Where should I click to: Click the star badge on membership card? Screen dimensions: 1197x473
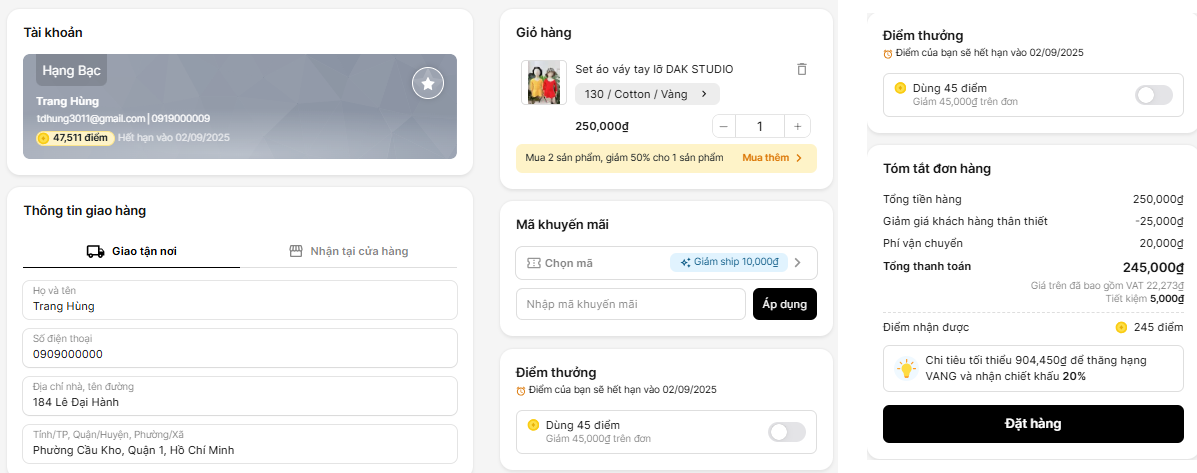point(428,83)
